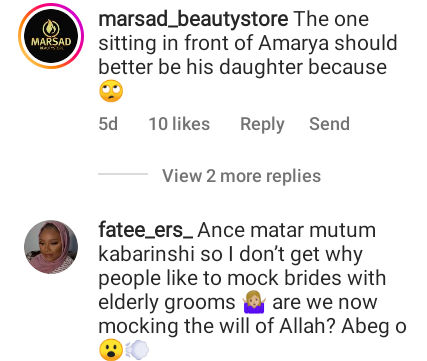This screenshot has width=427, height=361.
Task: Visit the fatee_ers_ username profile
Action: pos(146,230)
